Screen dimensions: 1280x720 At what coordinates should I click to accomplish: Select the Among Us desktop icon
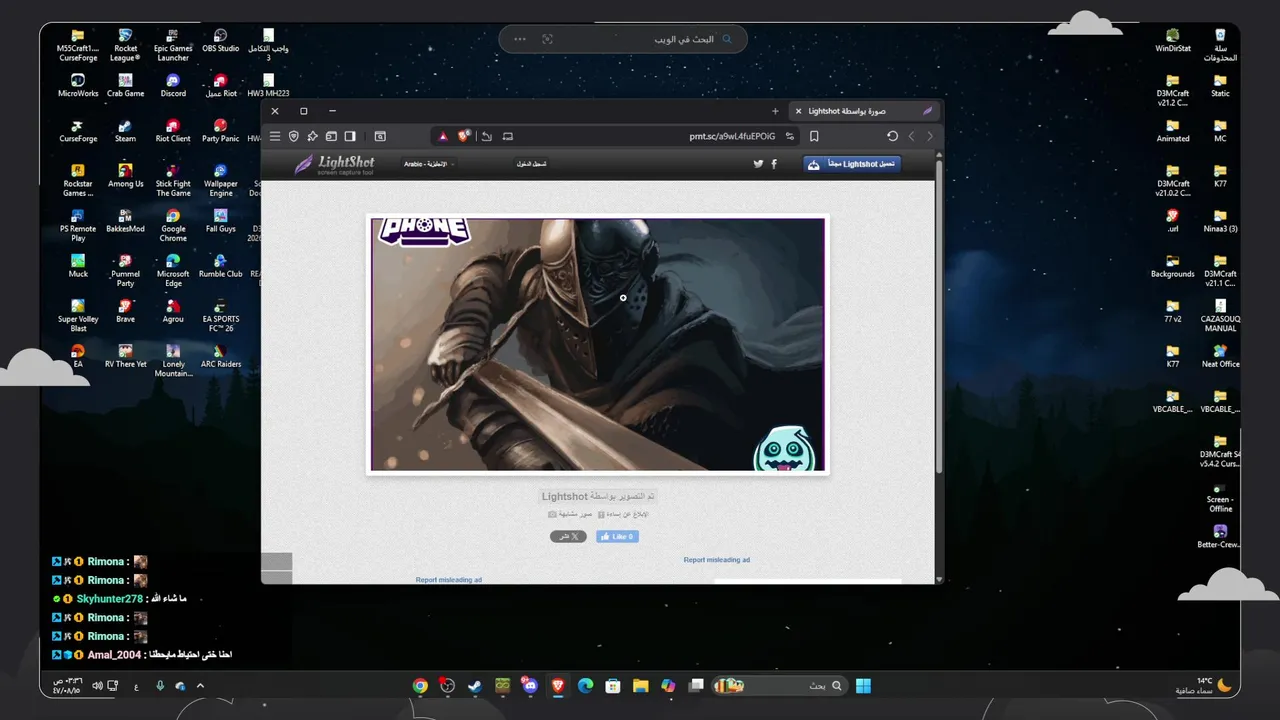click(x=125, y=176)
